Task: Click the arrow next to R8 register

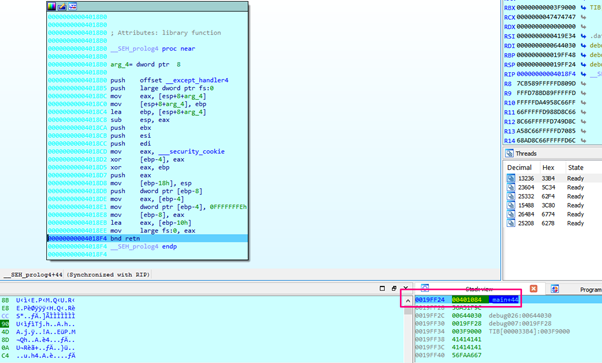Action: pyautogui.click(x=584, y=83)
